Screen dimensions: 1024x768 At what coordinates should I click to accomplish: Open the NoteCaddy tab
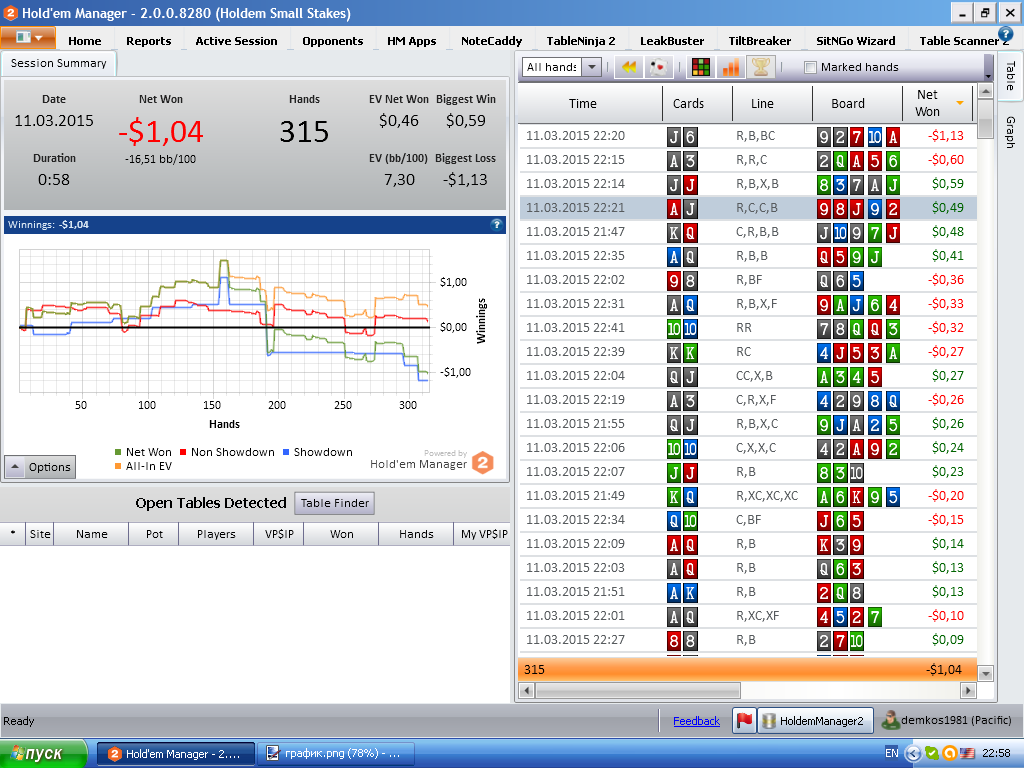[491, 40]
